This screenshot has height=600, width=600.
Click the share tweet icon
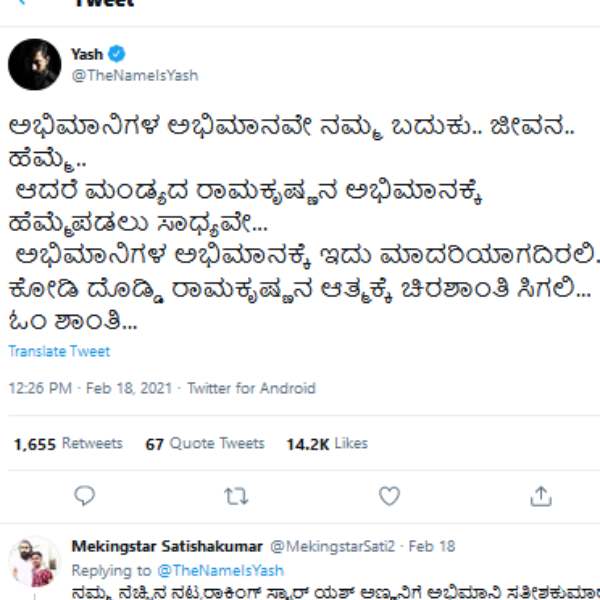point(540,495)
